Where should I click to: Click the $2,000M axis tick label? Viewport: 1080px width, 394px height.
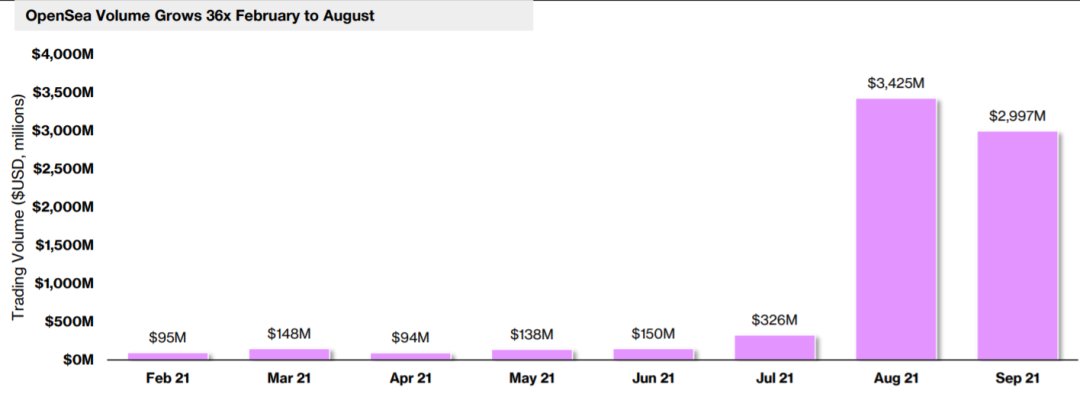click(63, 207)
